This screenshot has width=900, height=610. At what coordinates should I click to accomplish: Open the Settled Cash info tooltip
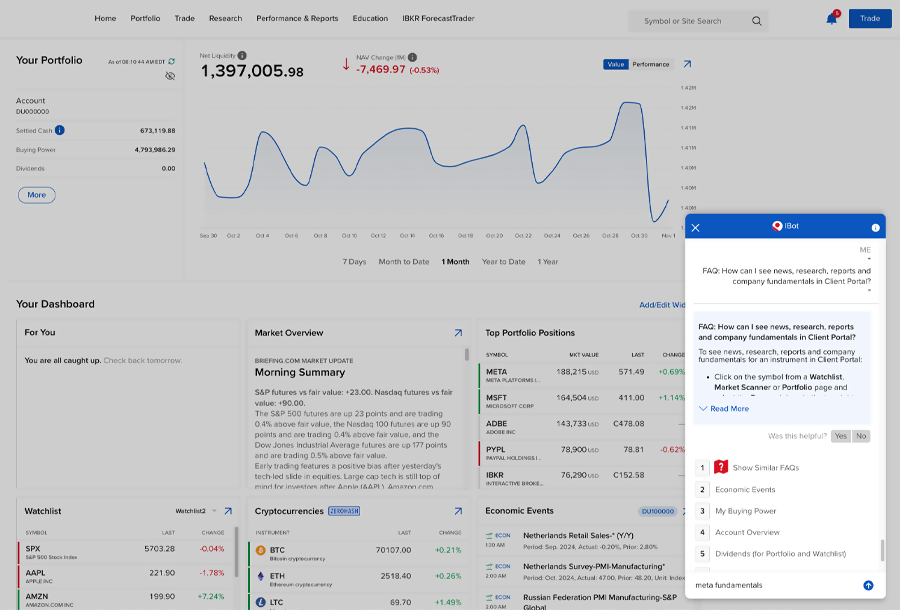pos(59,130)
